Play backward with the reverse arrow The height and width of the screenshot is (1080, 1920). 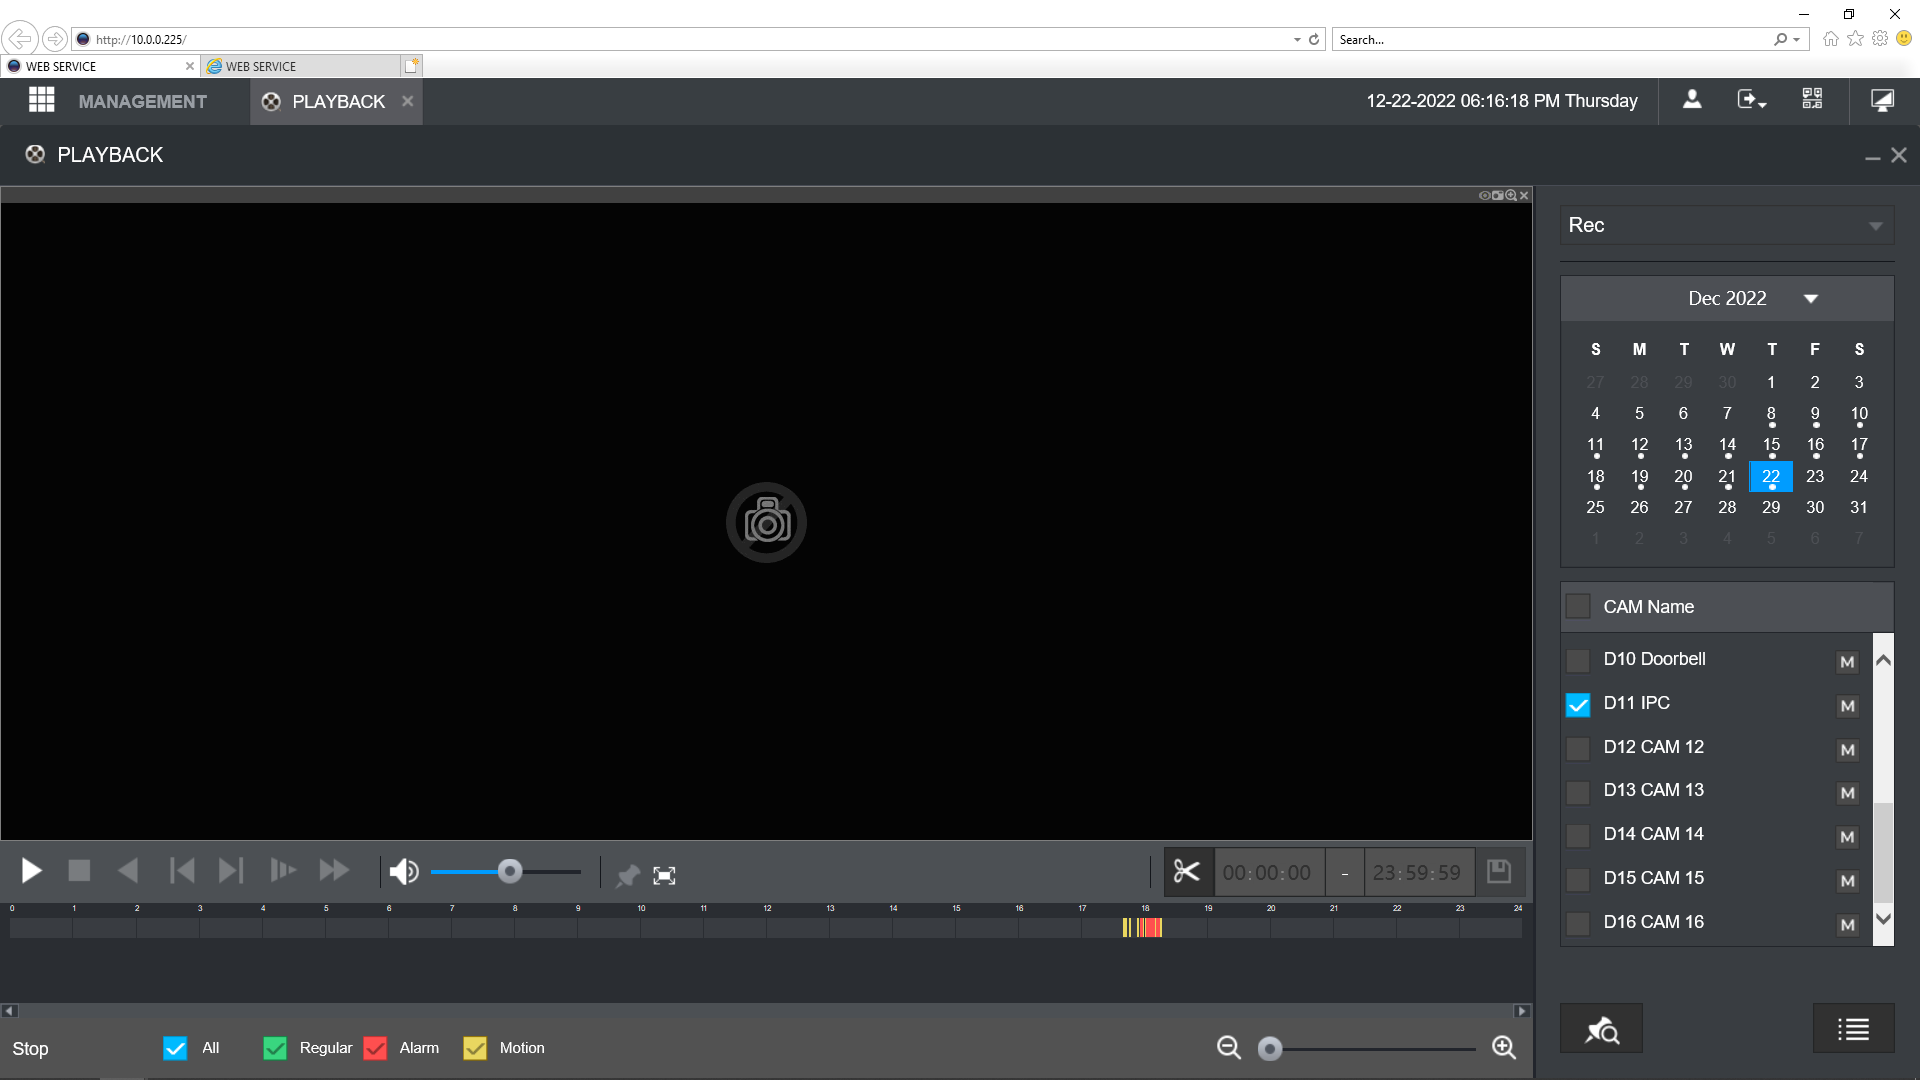[x=128, y=871]
